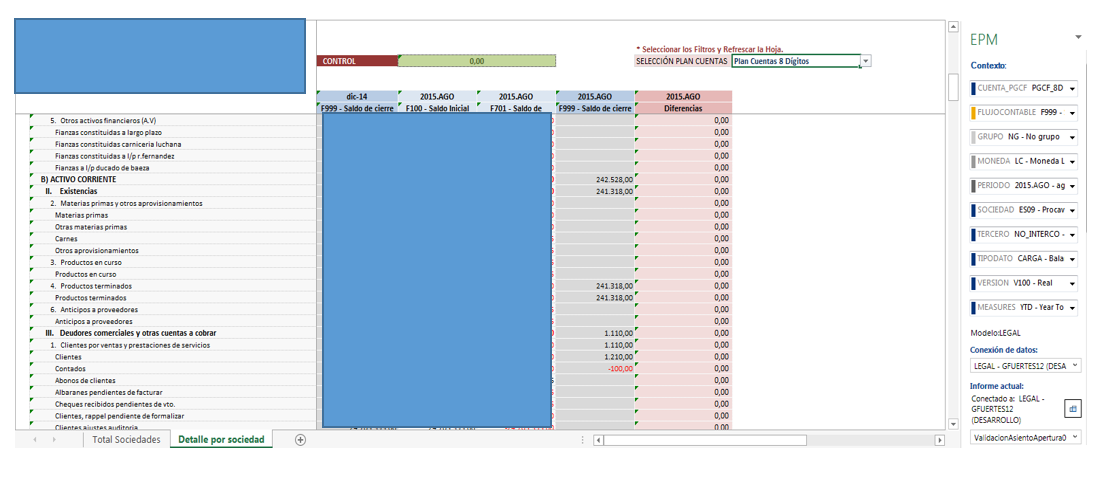This screenshot has height=495, width=1115.
Task: Click the orange FLUJOCONTABLE color marker
Action: click(973, 112)
